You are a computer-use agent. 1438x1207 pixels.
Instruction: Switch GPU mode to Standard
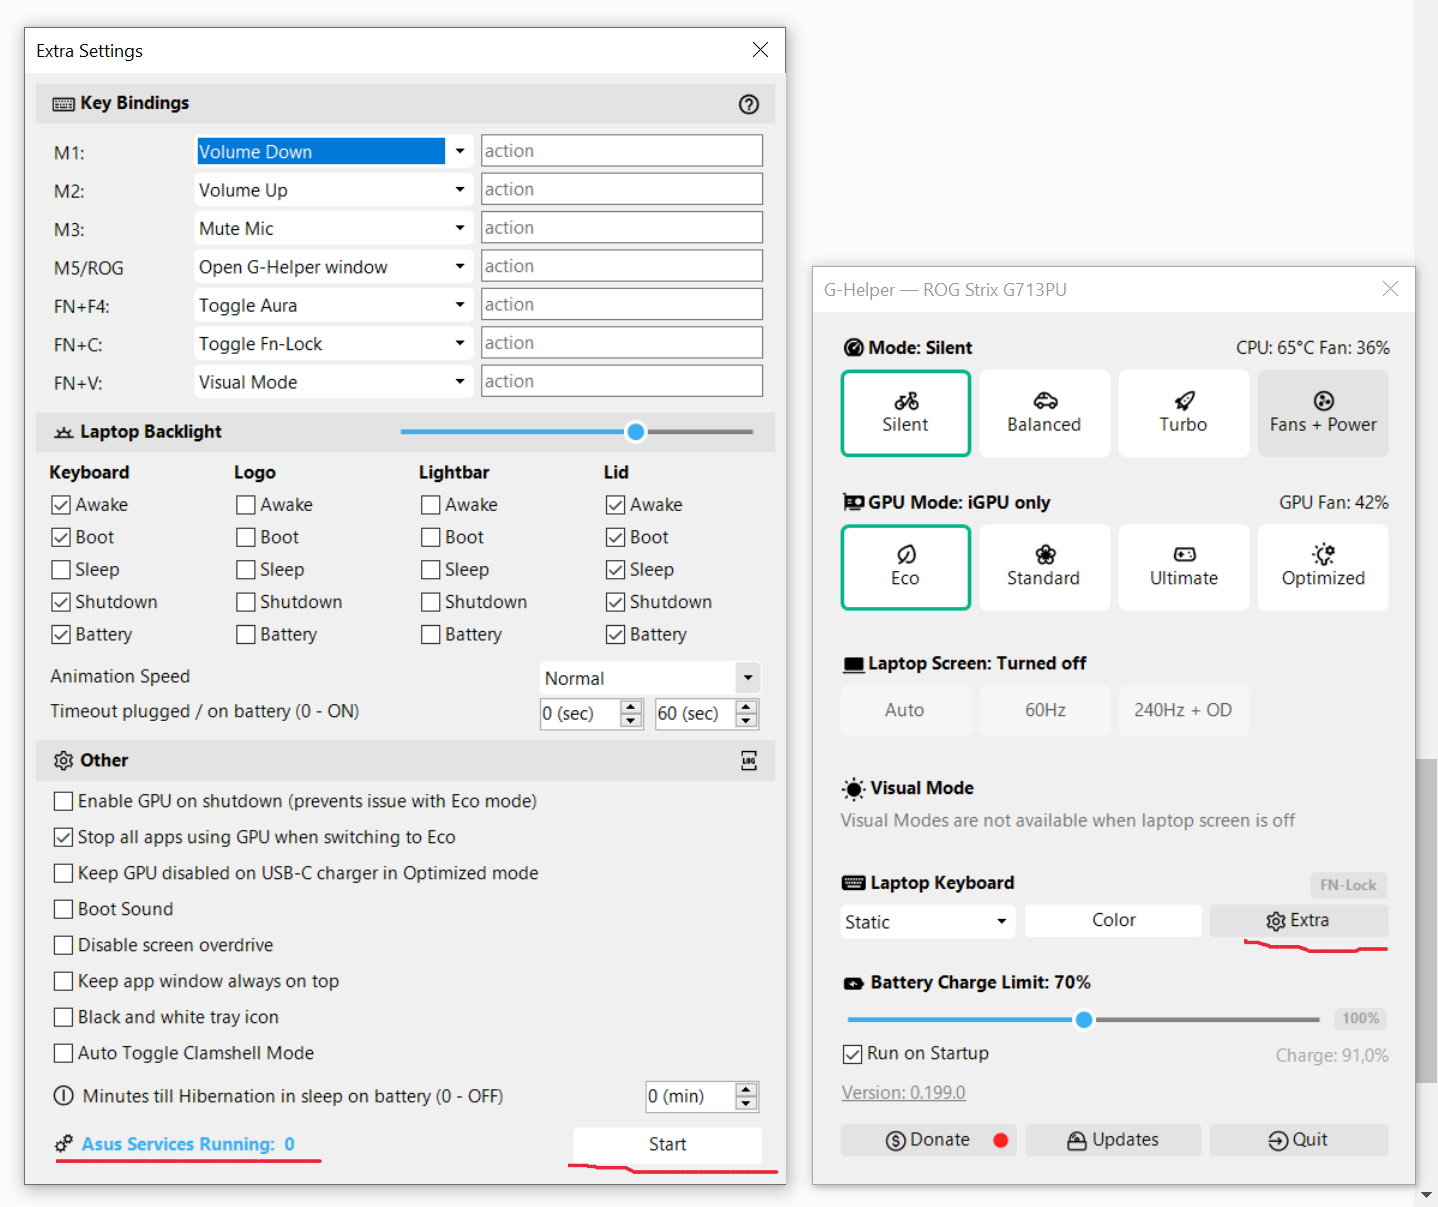pyautogui.click(x=1044, y=567)
